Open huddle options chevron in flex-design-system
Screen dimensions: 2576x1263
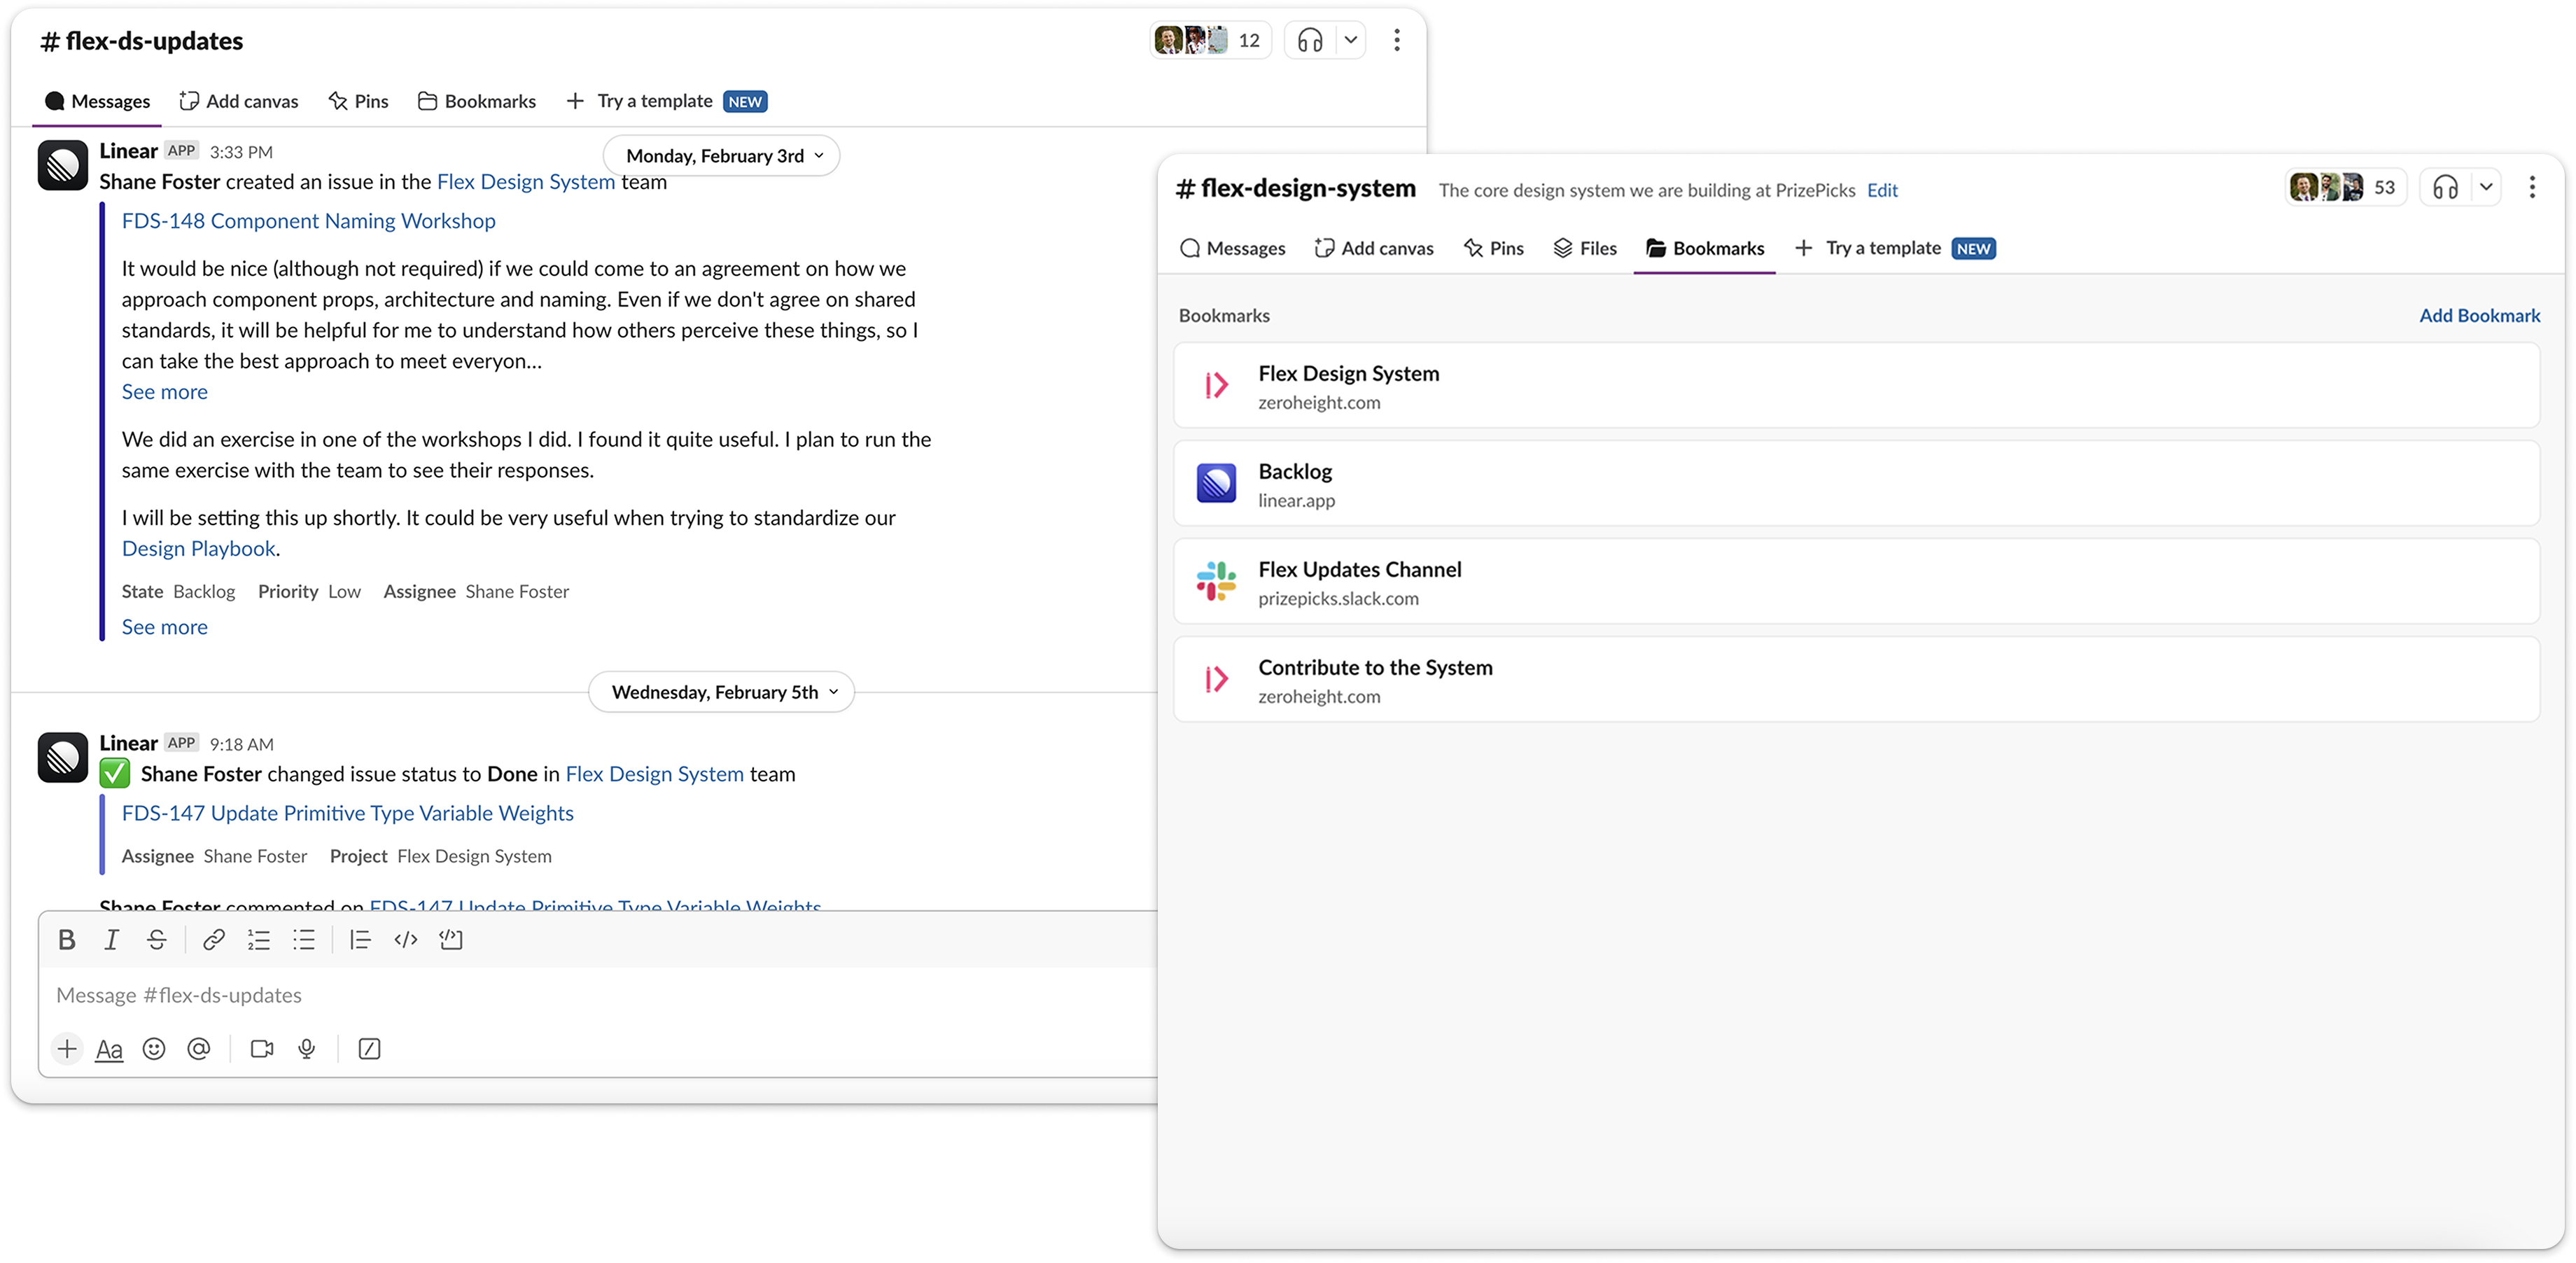pos(2485,187)
